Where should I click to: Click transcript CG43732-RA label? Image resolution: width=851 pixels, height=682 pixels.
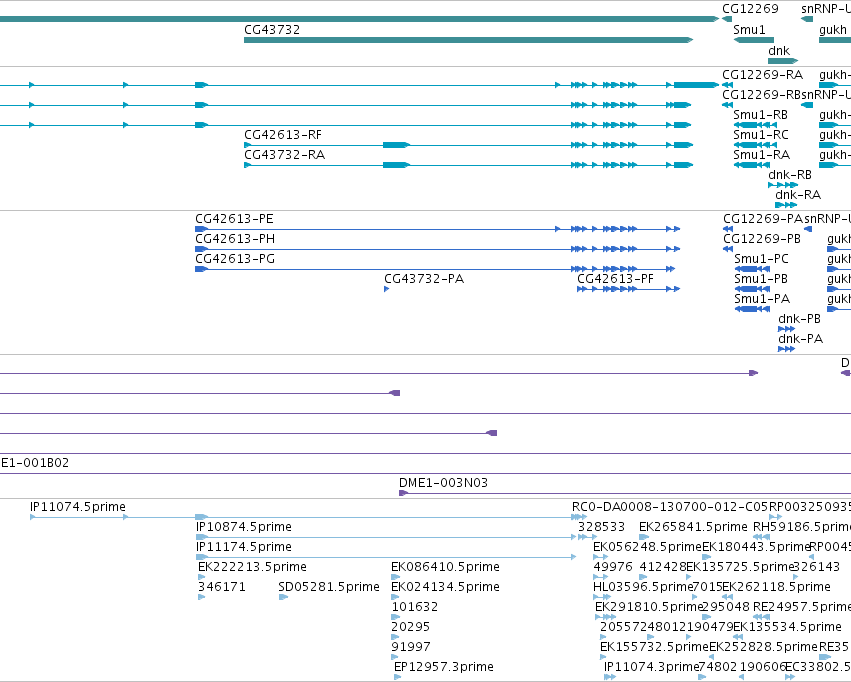[284, 155]
